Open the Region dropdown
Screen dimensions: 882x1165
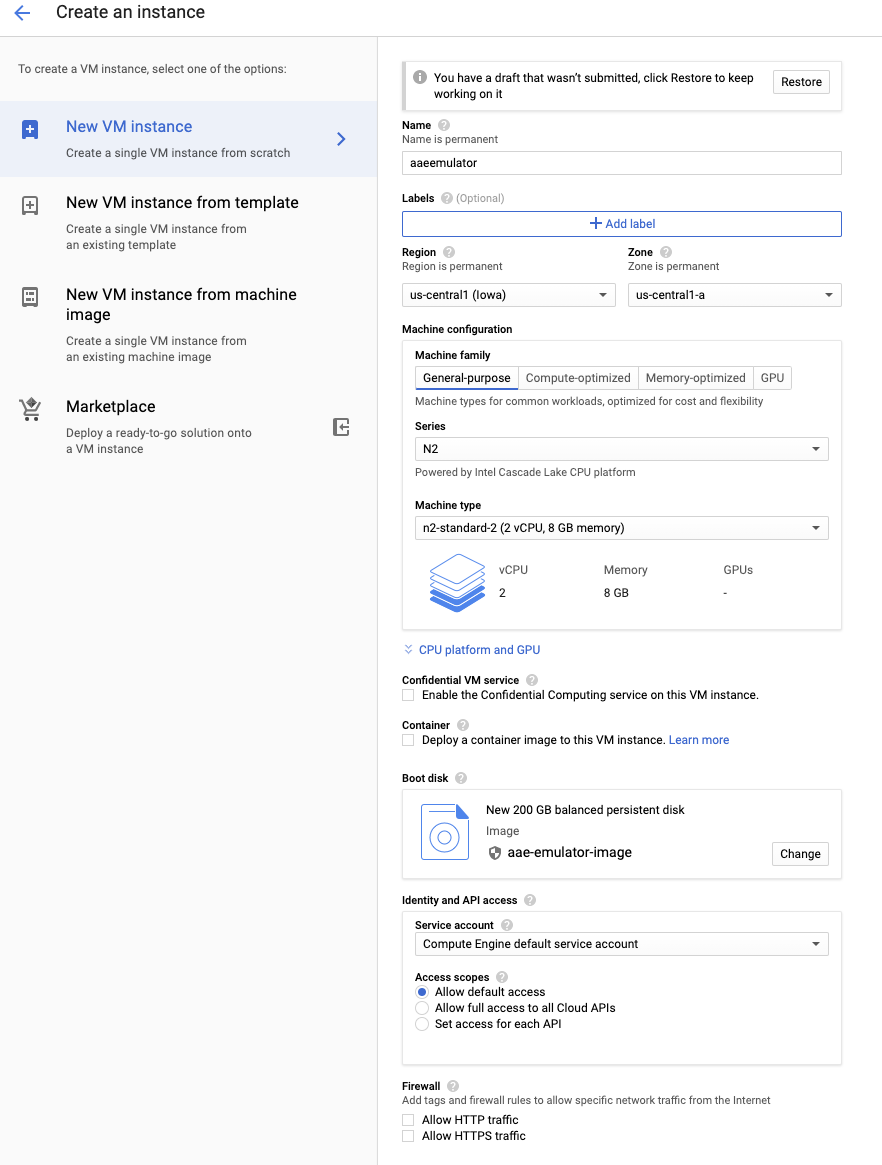508,295
